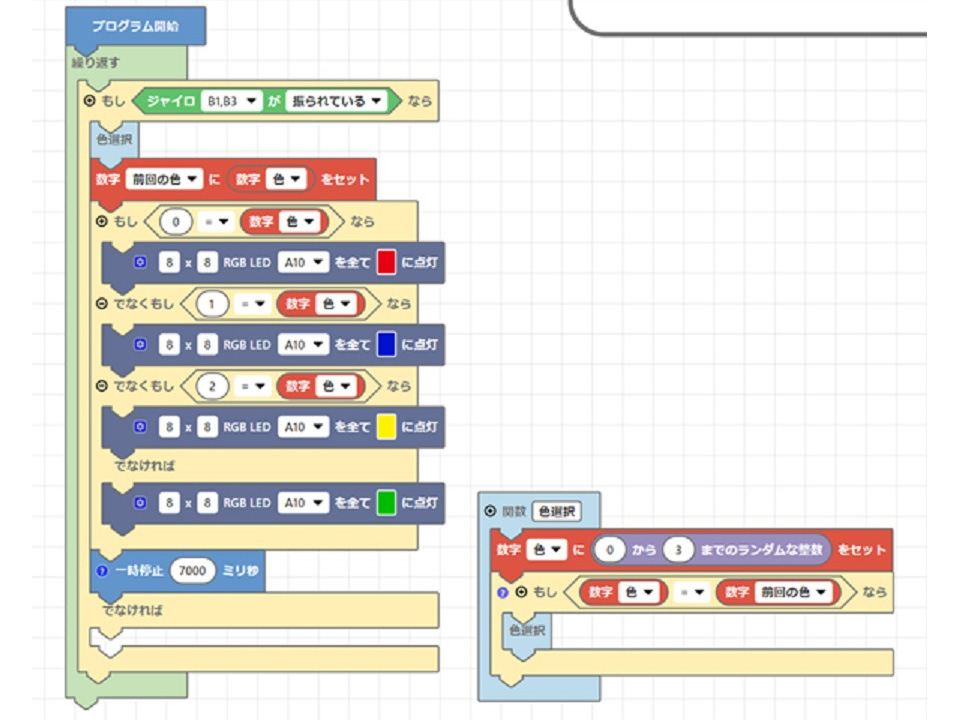Edit the random range maximum value 3
This screenshot has width=960, height=720.
[678, 550]
